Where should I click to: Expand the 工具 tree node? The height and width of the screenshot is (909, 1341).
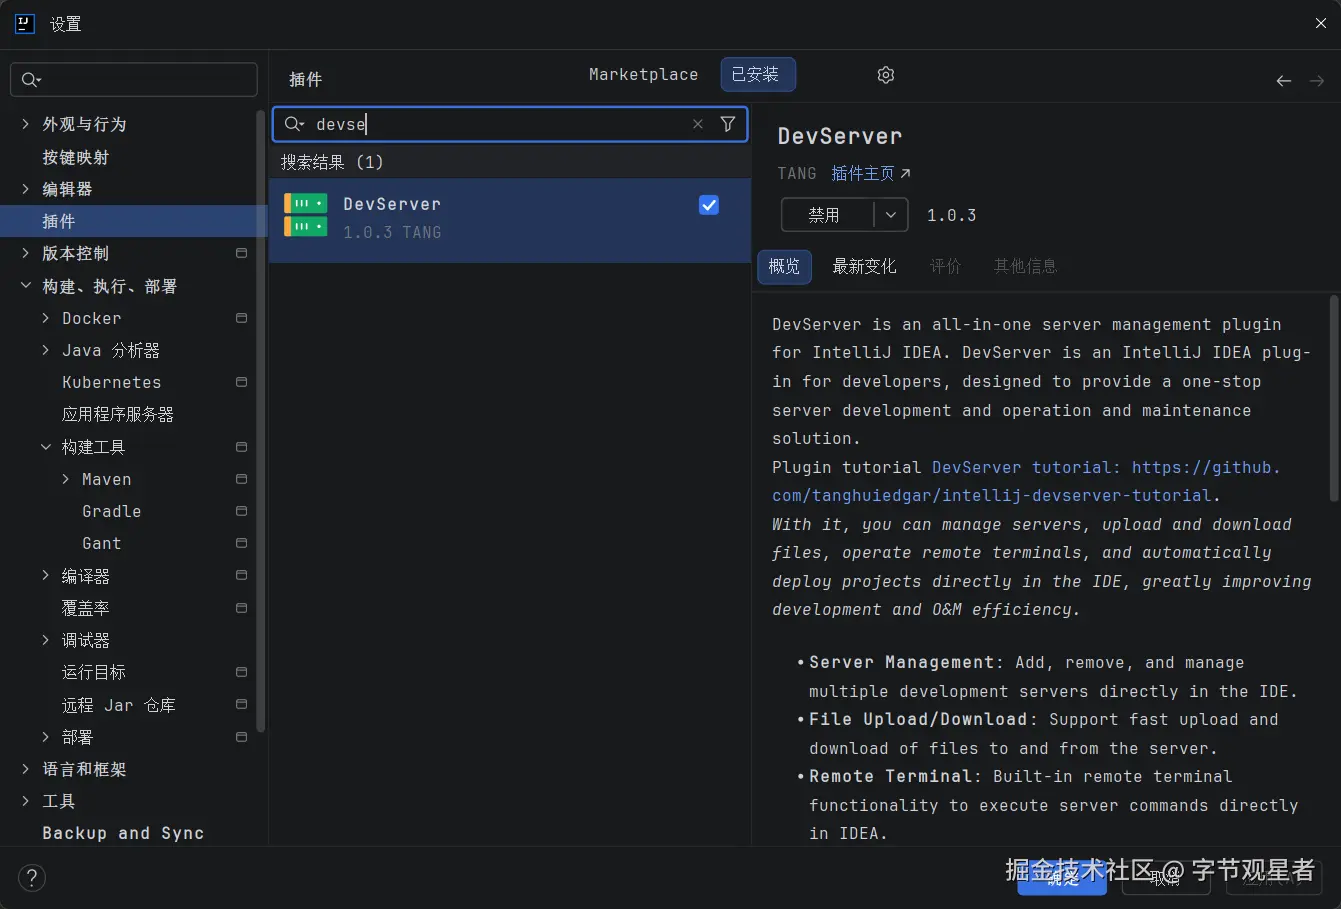click(x=26, y=801)
